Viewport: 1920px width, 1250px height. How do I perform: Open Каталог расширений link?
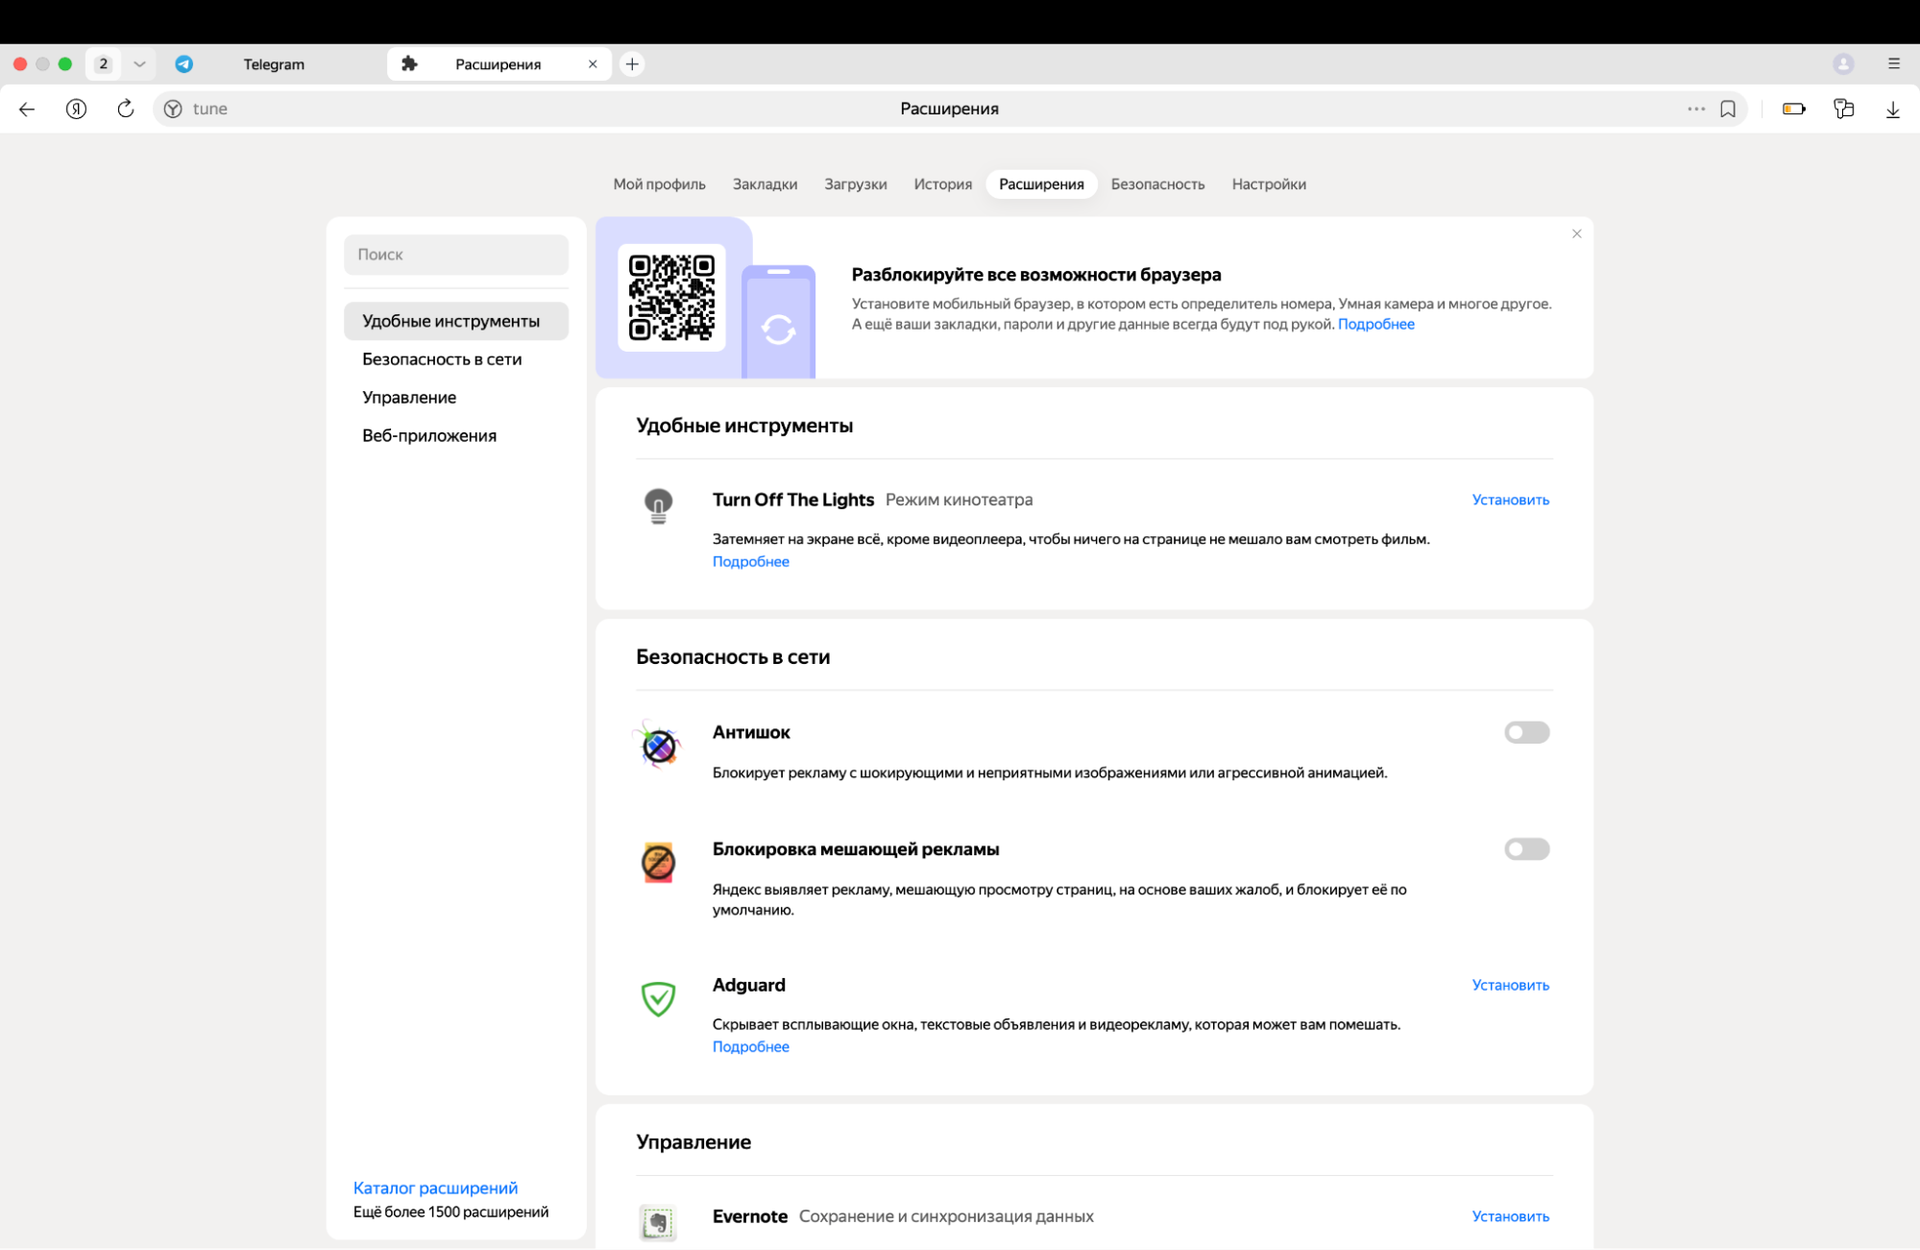[x=435, y=1188]
